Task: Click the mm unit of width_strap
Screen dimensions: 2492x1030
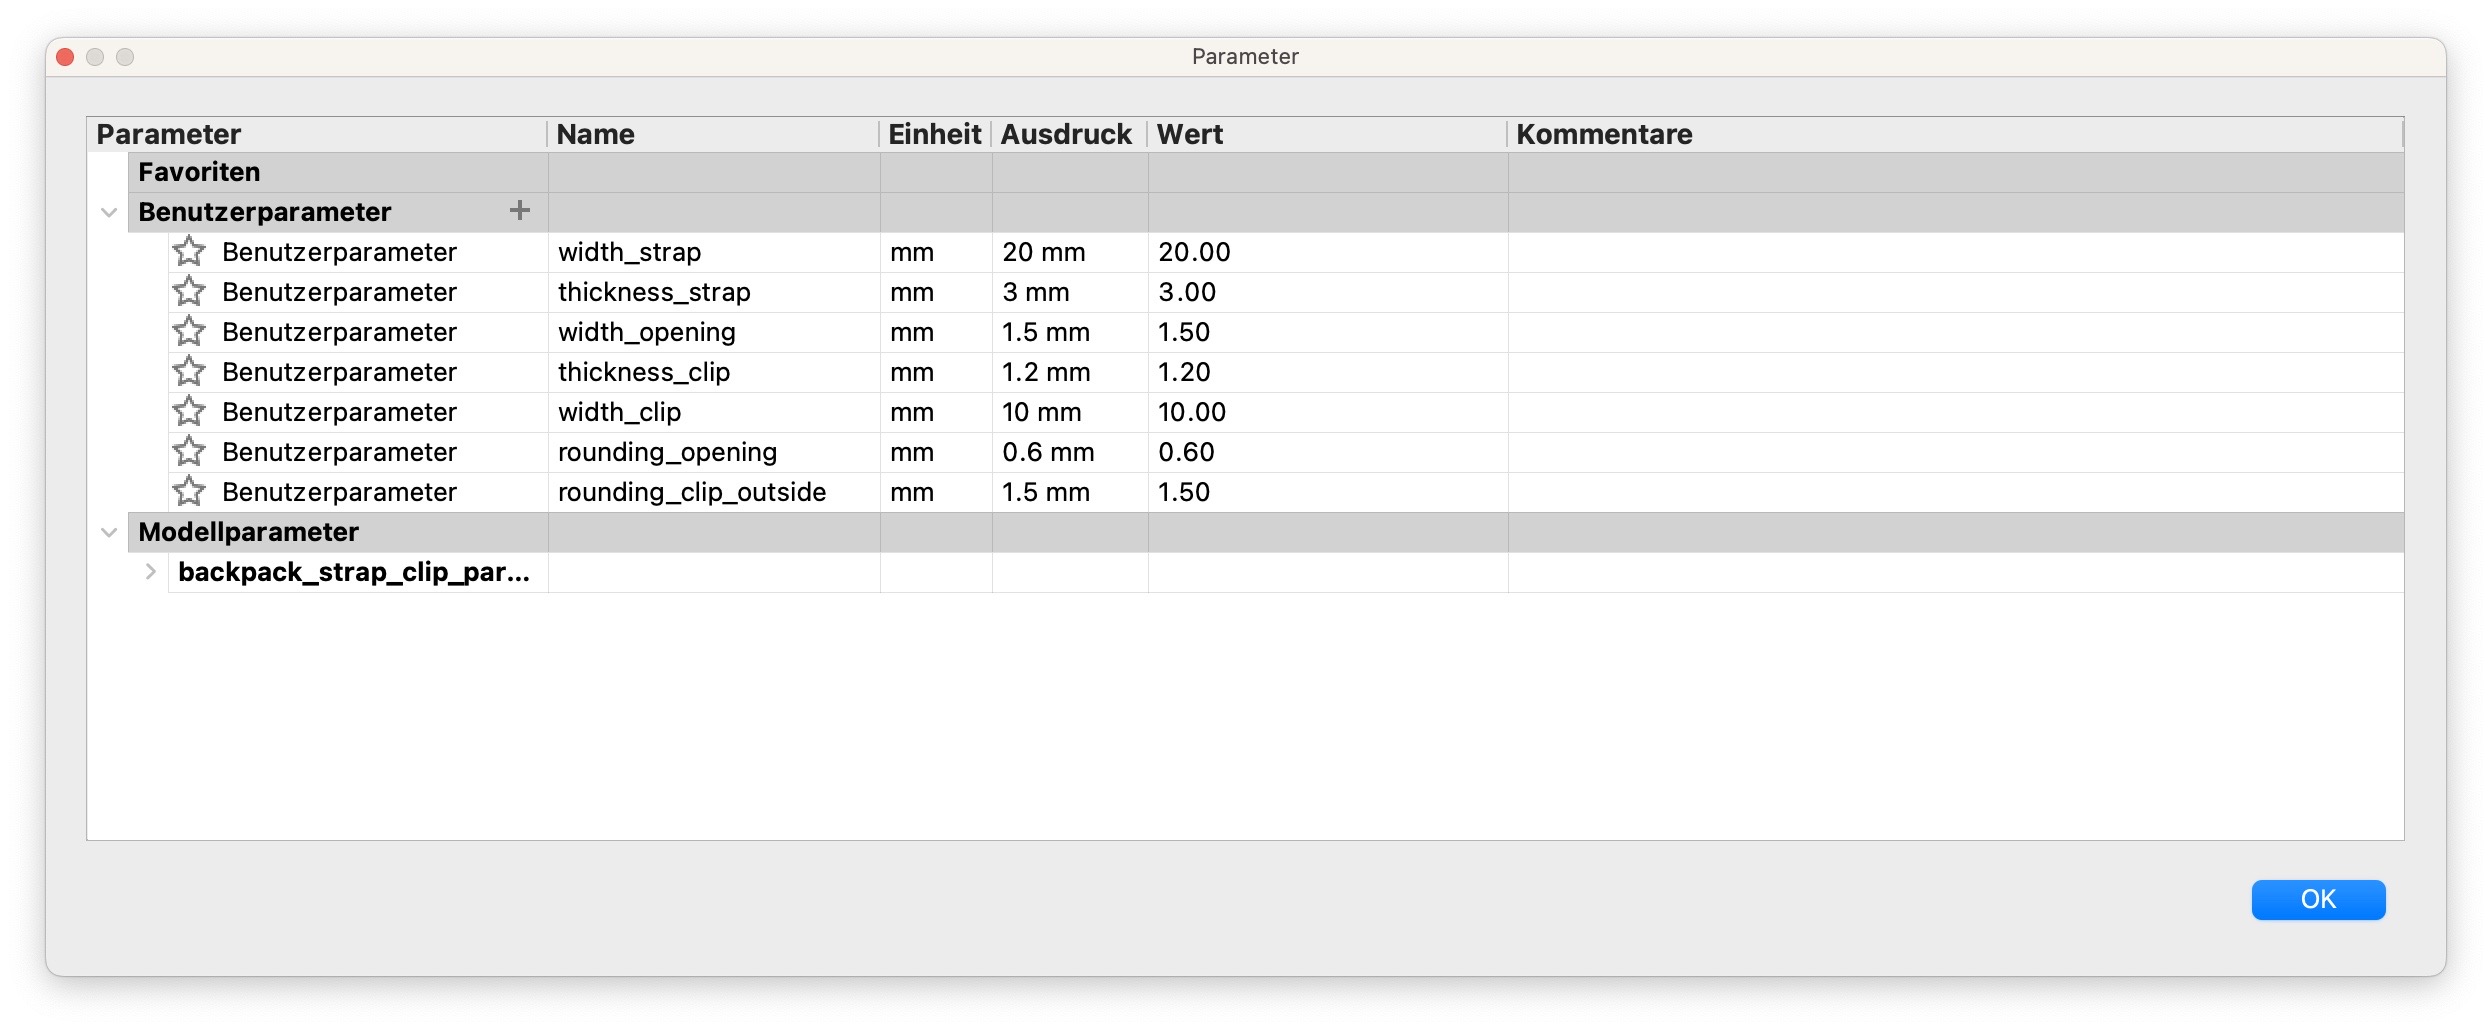Action: pyautogui.click(x=936, y=252)
